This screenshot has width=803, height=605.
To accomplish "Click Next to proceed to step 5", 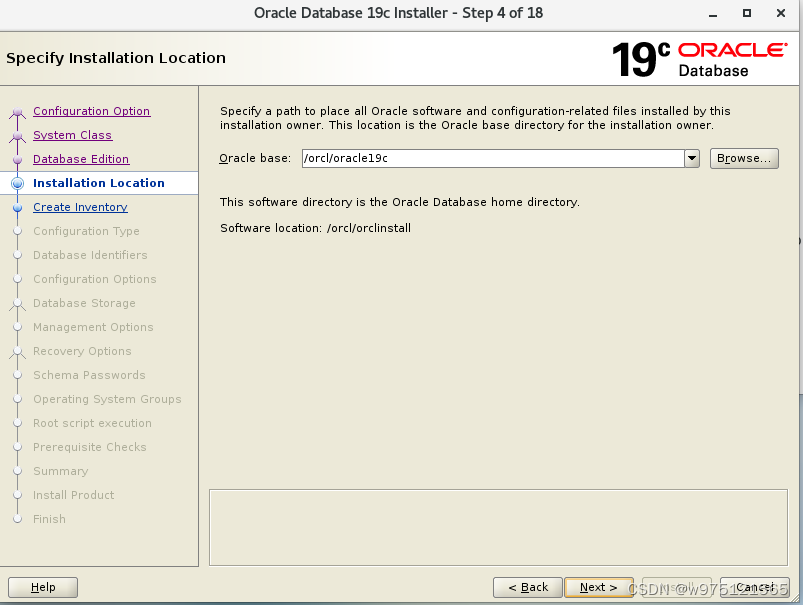I will [598, 587].
